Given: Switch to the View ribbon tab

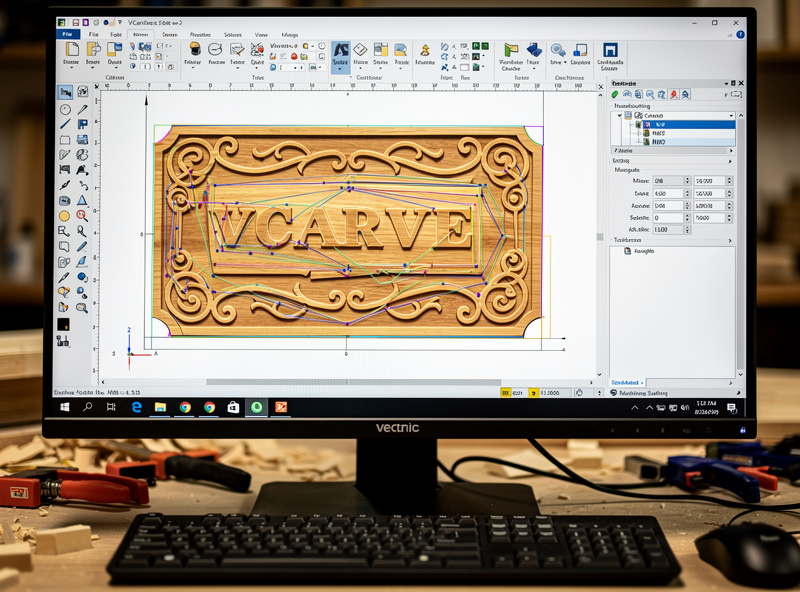Looking at the screenshot, I should click(x=261, y=35).
